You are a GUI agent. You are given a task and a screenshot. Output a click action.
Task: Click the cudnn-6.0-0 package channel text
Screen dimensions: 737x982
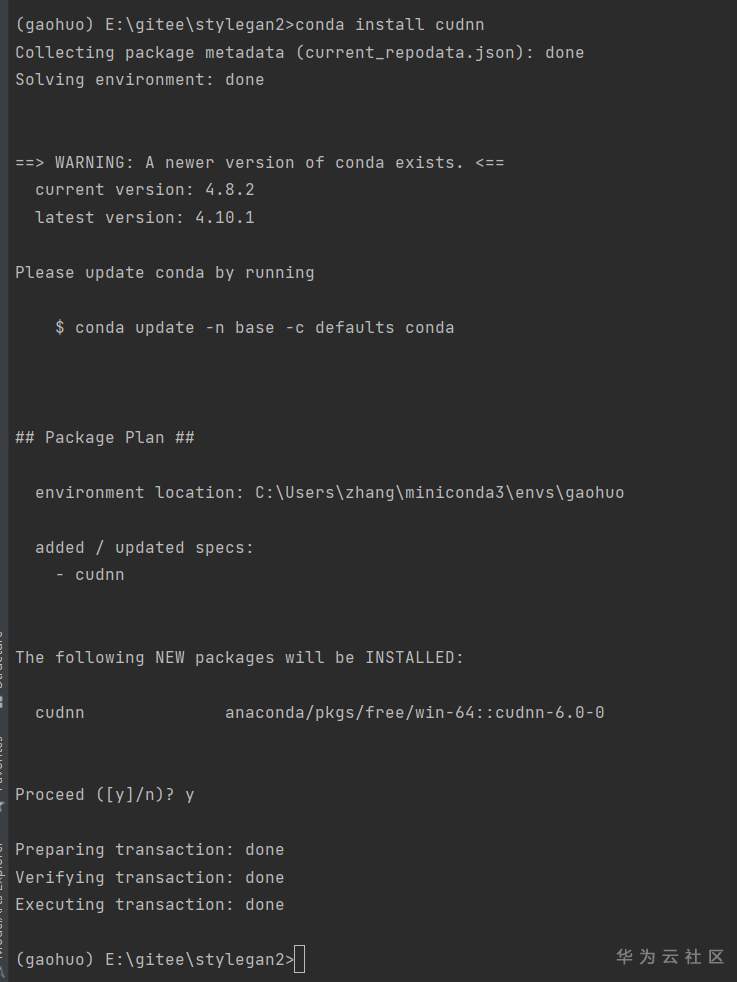click(414, 713)
